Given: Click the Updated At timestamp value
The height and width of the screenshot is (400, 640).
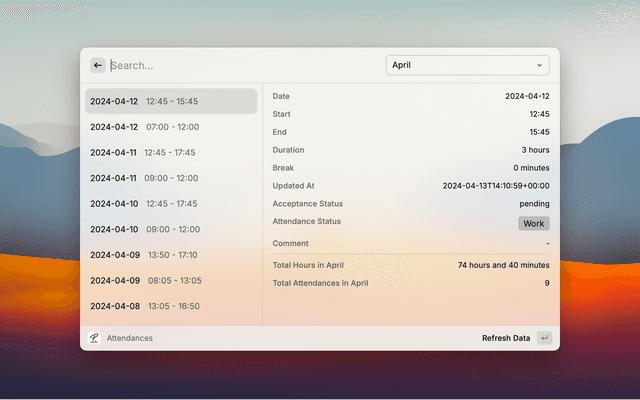Looking at the screenshot, I should pyautogui.click(x=495, y=185).
